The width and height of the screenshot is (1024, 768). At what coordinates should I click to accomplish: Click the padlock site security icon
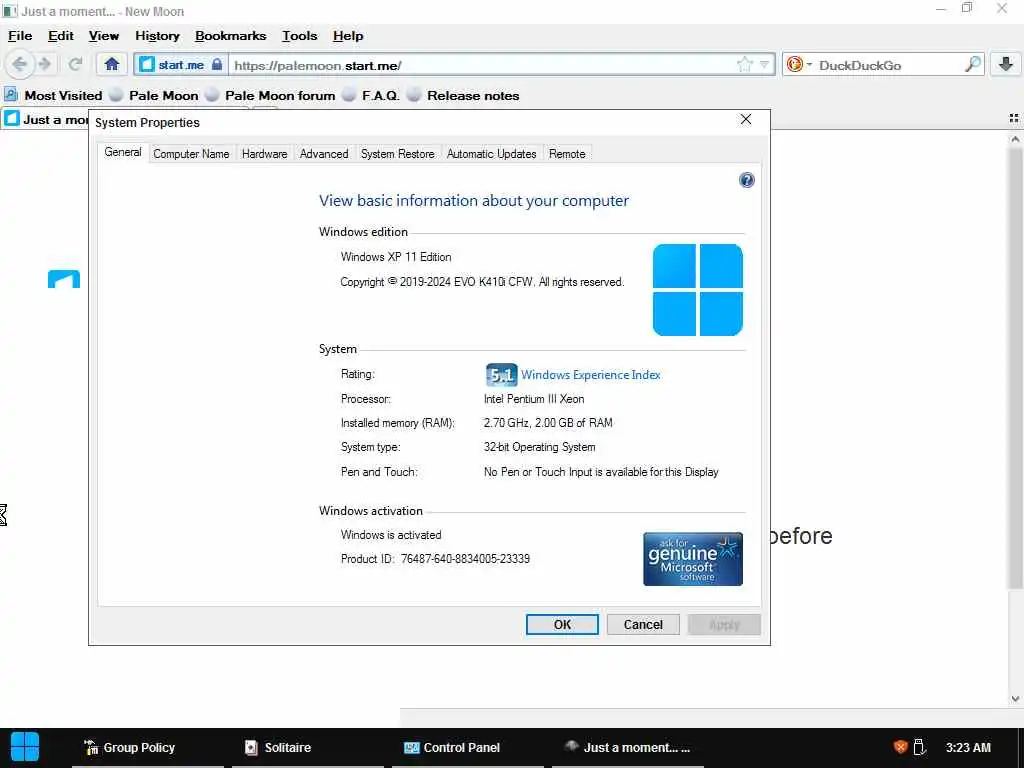pyautogui.click(x=217, y=65)
